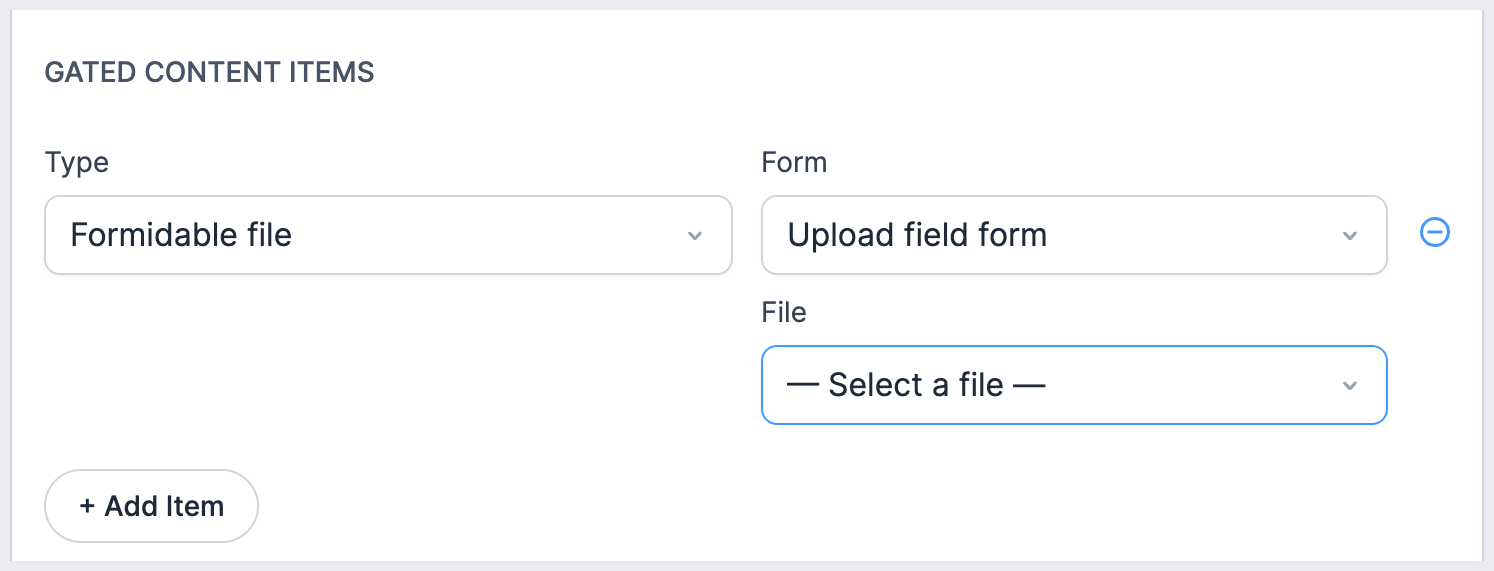The height and width of the screenshot is (571, 1494).
Task: Click the chevron arrow in File dropdown
Action: (1349, 386)
